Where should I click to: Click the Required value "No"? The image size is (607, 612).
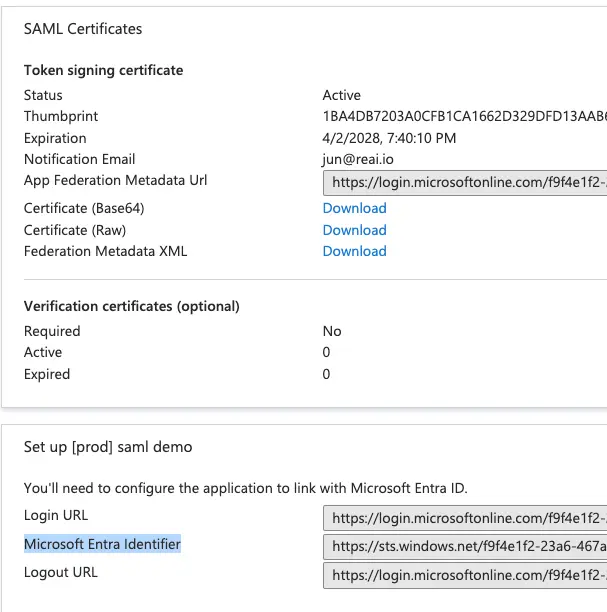[332, 331]
